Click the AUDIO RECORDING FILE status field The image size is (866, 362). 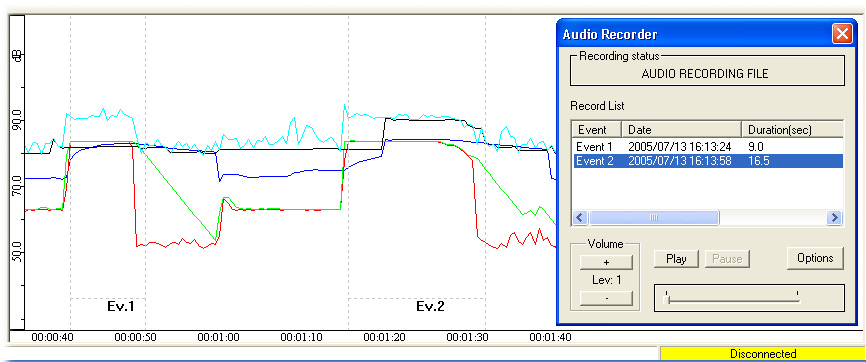pos(707,74)
